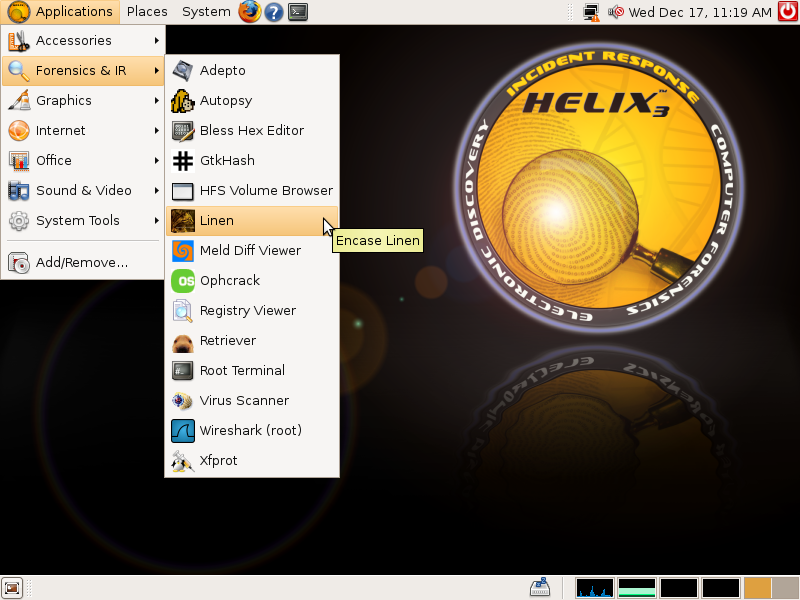This screenshot has height=600, width=800.
Task: Launch Adepto from the Forensics menu
Action: 222,70
